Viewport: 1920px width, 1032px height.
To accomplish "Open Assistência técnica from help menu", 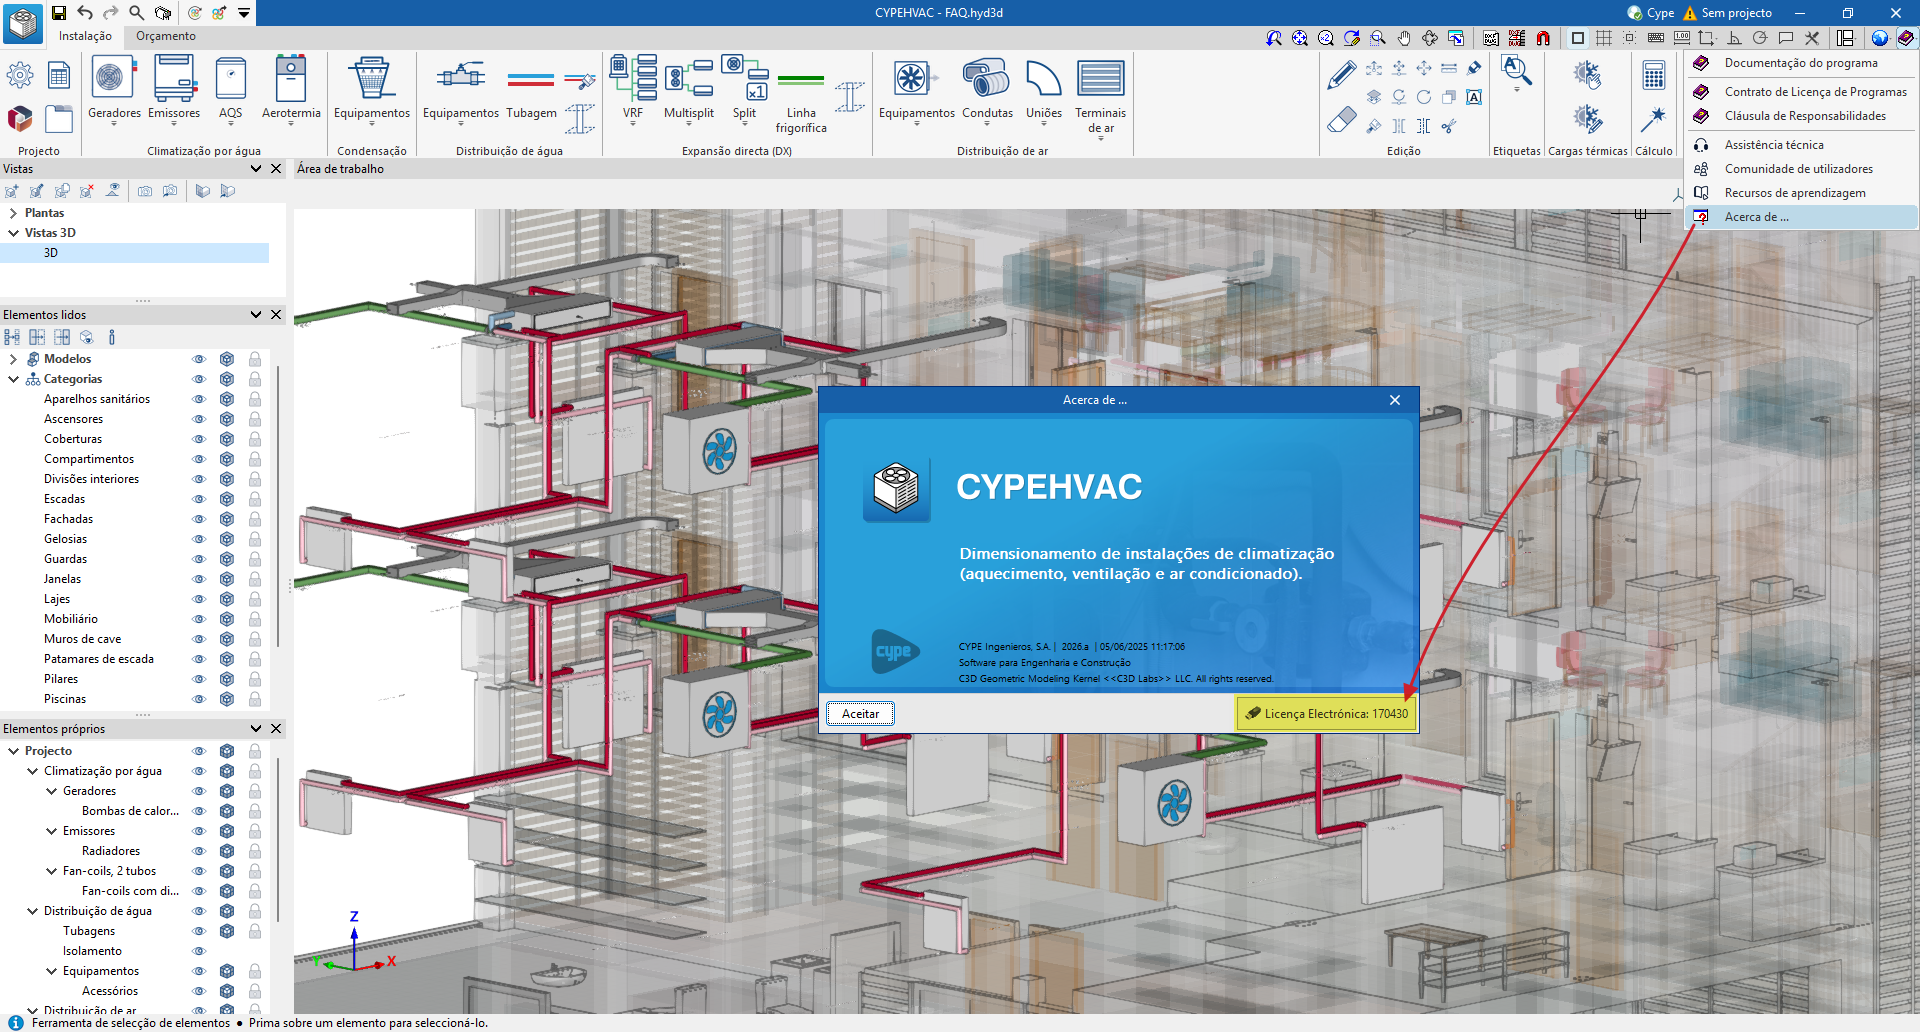I will pos(1773,145).
